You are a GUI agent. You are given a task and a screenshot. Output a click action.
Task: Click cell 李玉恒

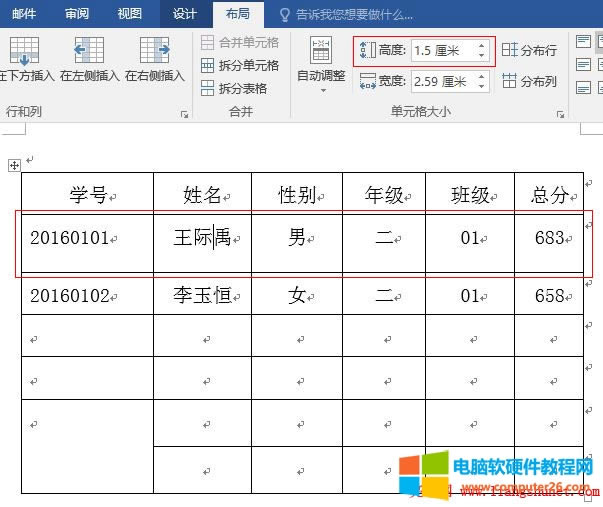202,295
